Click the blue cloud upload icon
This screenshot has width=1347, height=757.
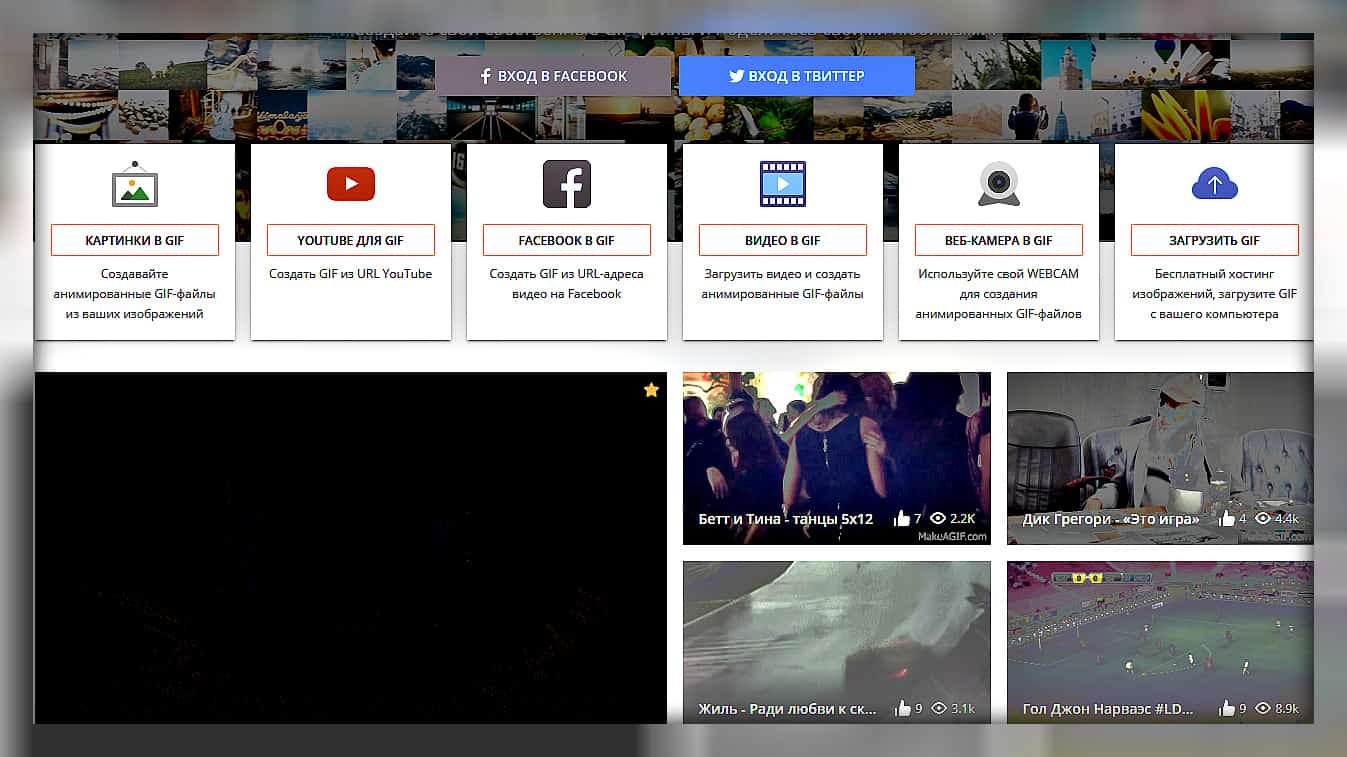click(1214, 184)
